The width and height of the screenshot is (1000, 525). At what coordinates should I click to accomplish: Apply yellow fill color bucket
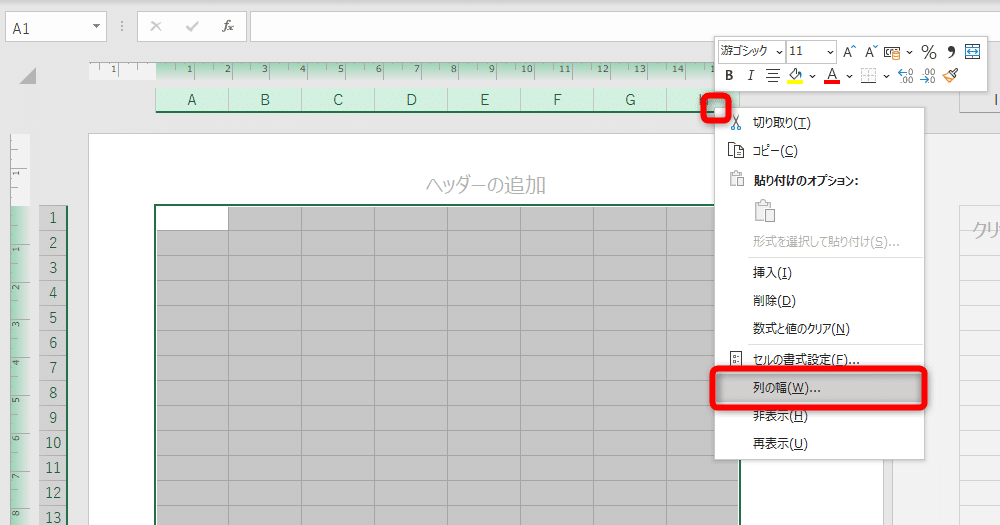795,76
